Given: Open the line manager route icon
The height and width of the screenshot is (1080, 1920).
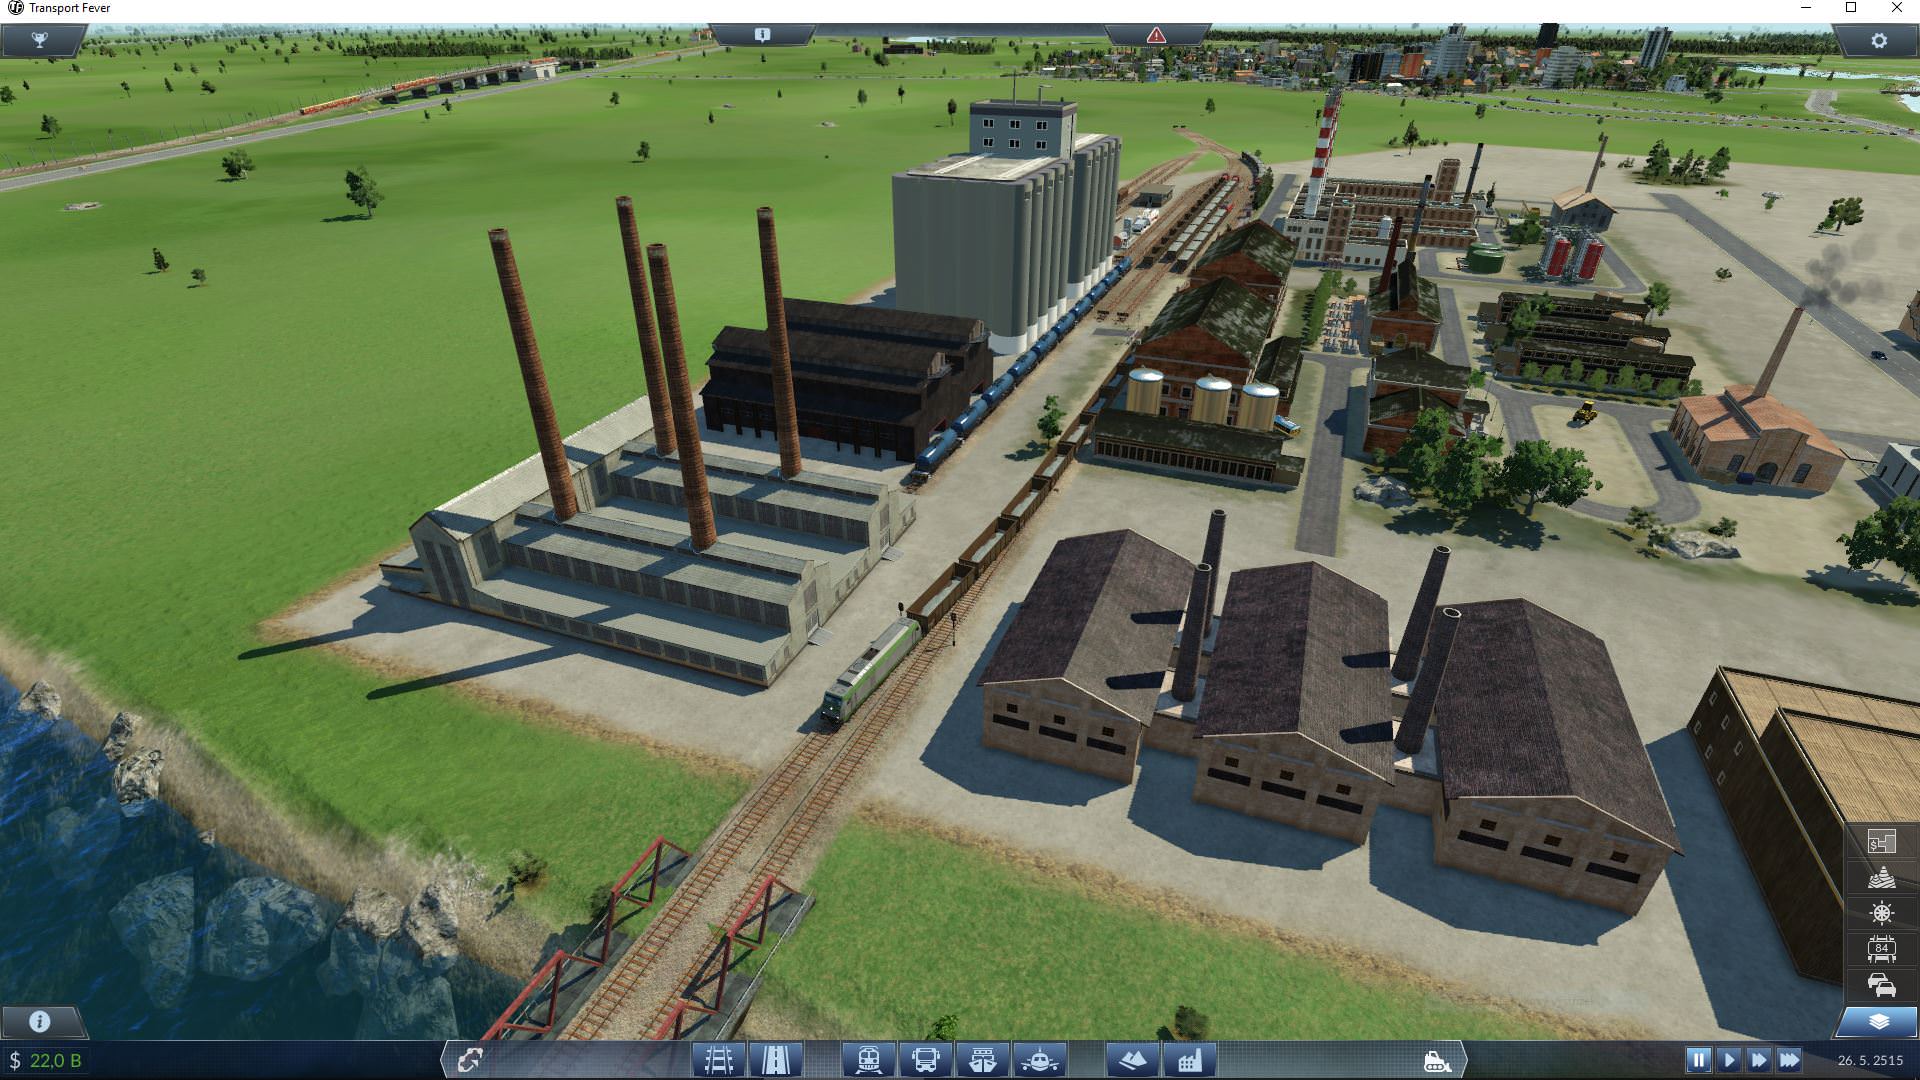Looking at the screenshot, I should 470,1060.
